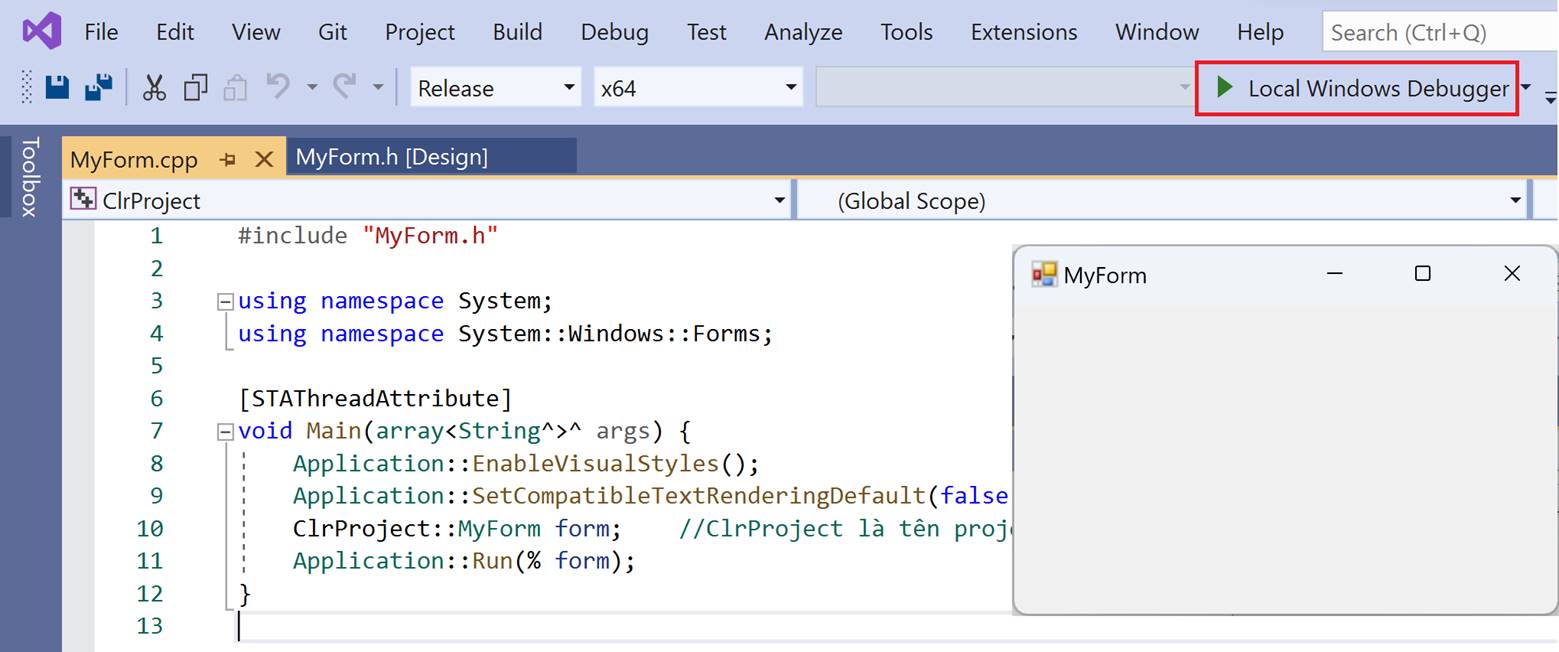This screenshot has height=652, width=1559.
Task: Click the Search (Ctrl+Q) box
Action: coord(1438,32)
